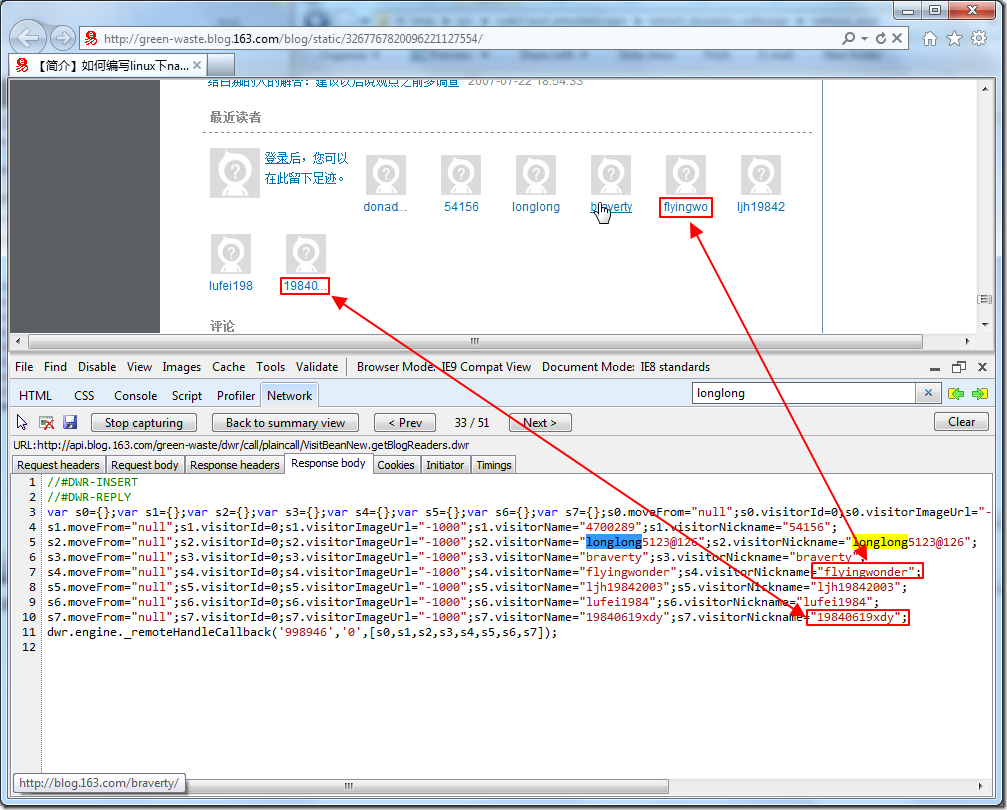Open the Images menu
1007x810 pixels.
point(182,367)
